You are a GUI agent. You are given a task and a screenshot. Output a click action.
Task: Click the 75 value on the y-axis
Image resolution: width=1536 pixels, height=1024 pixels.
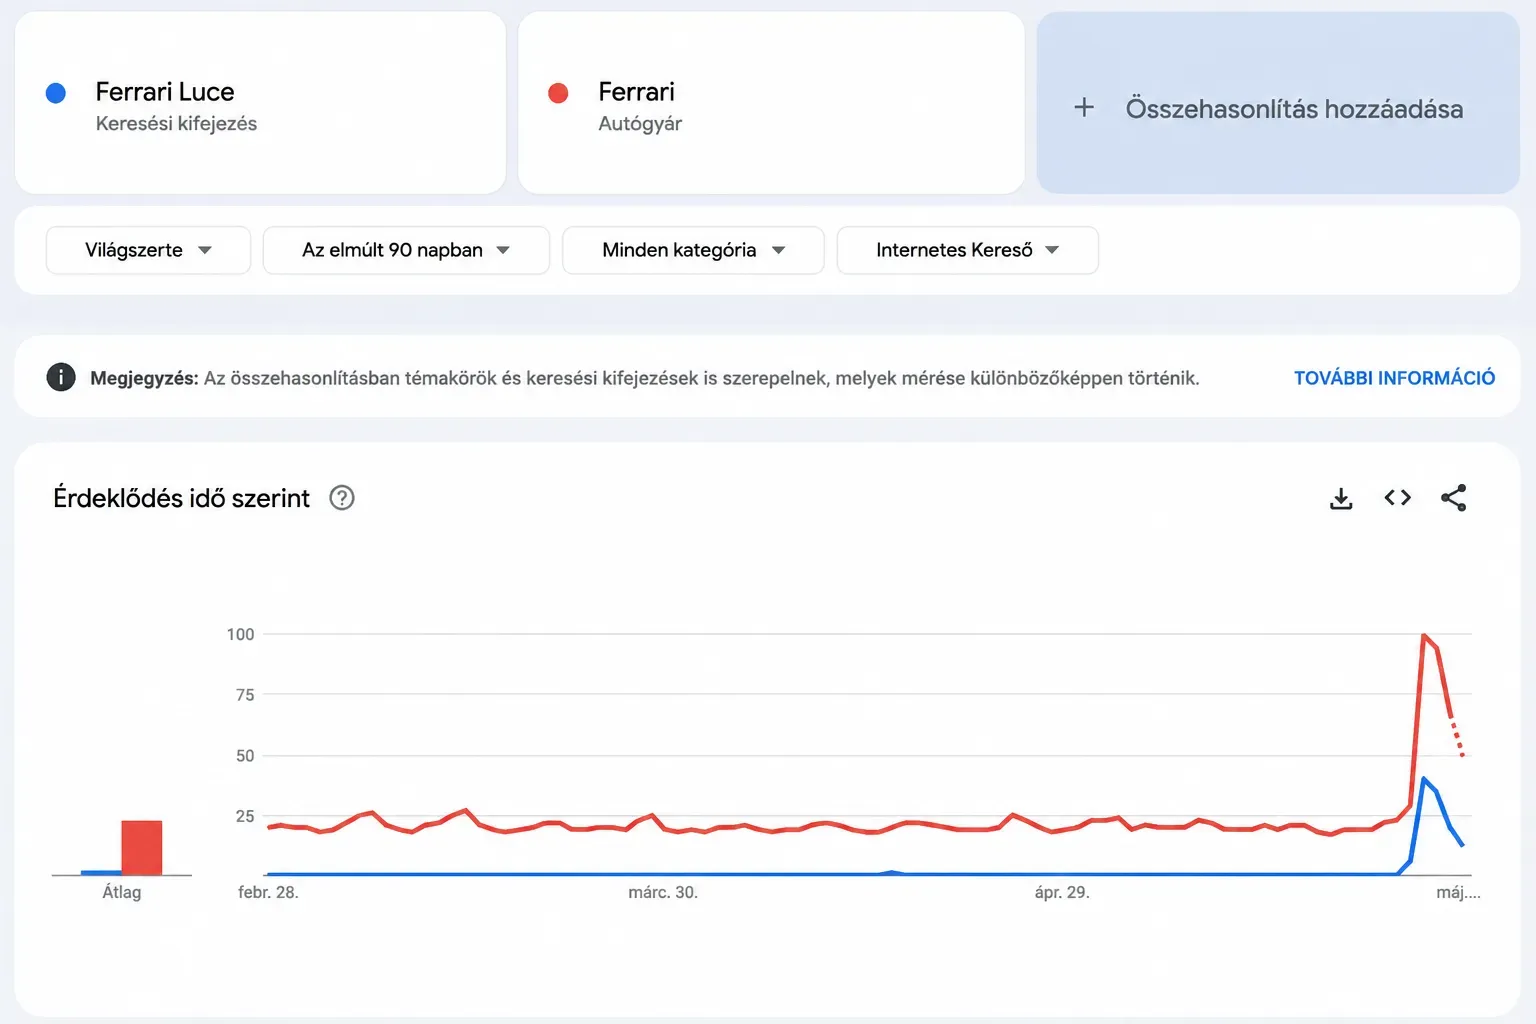(245, 695)
